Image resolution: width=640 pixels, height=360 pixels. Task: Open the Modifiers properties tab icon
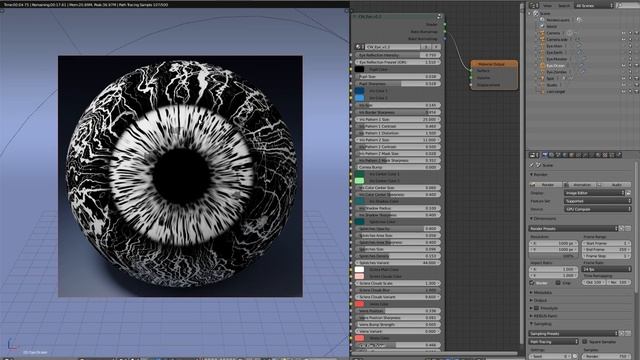point(584,155)
